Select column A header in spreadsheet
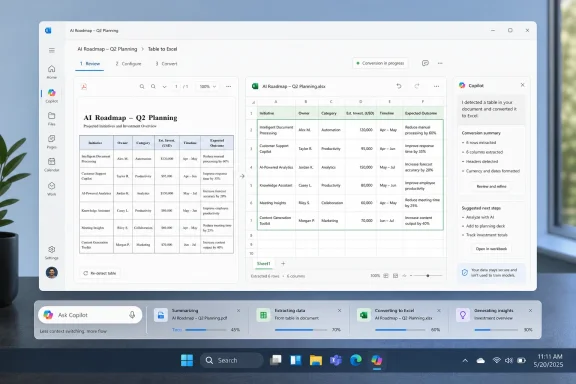This screenshot has height=384, width=576. pos(276,102)
